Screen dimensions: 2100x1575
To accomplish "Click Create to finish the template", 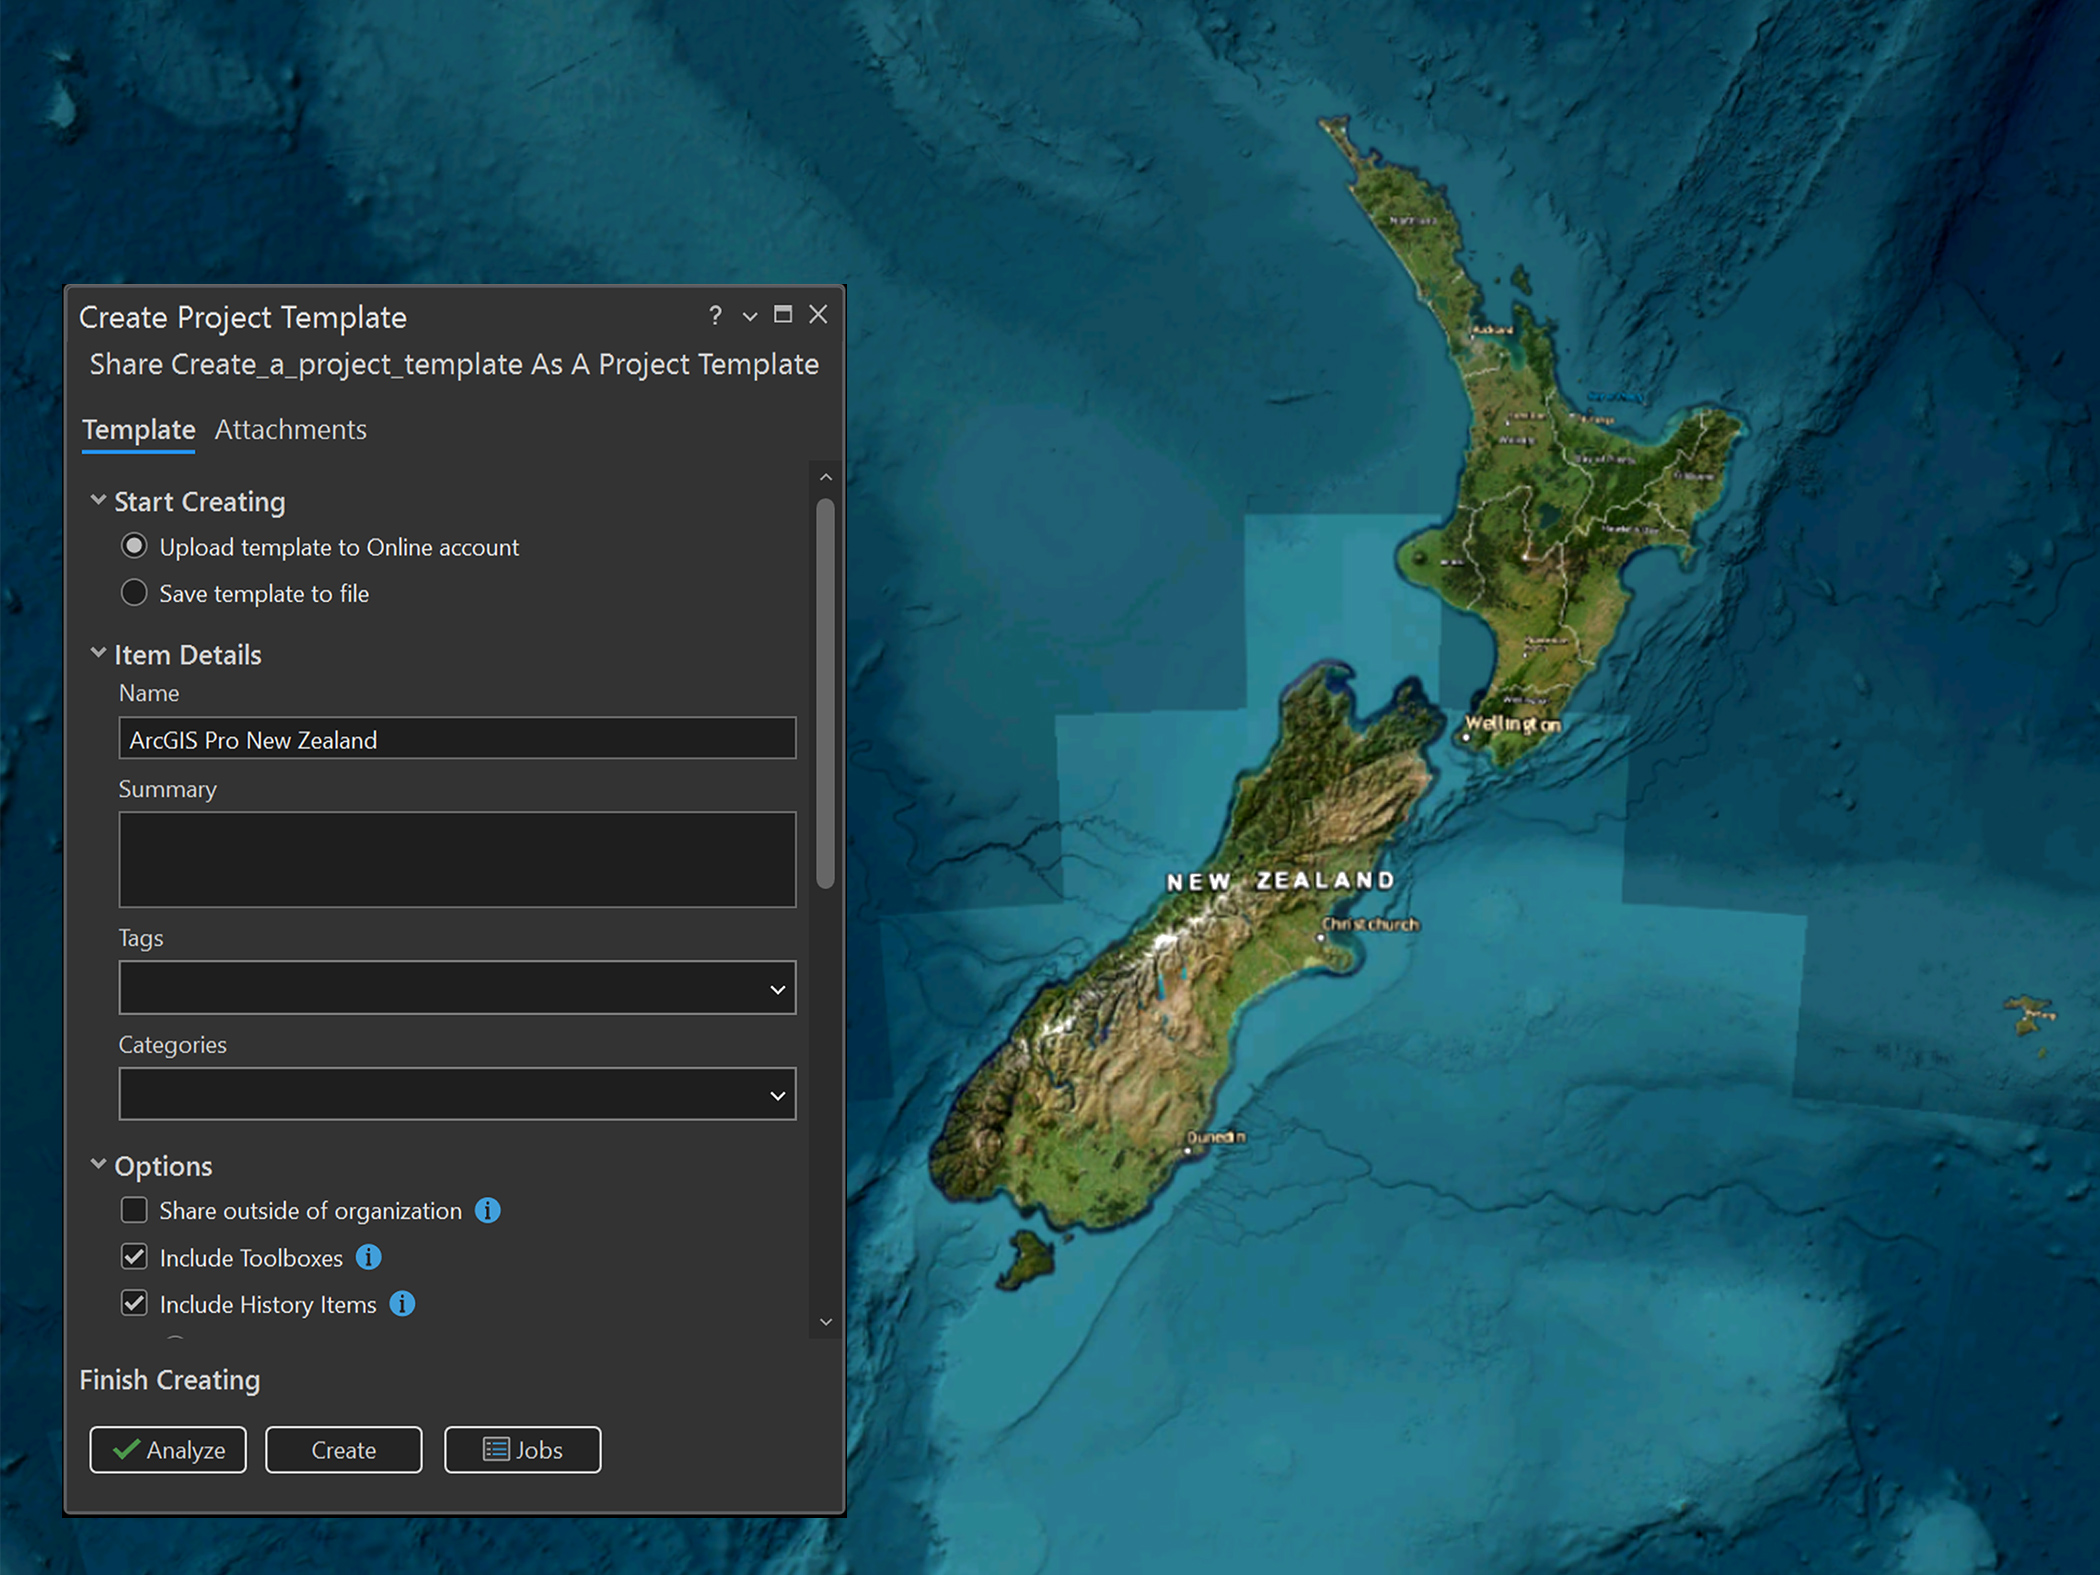I will pyautogui.click(x=343, y=1449).
